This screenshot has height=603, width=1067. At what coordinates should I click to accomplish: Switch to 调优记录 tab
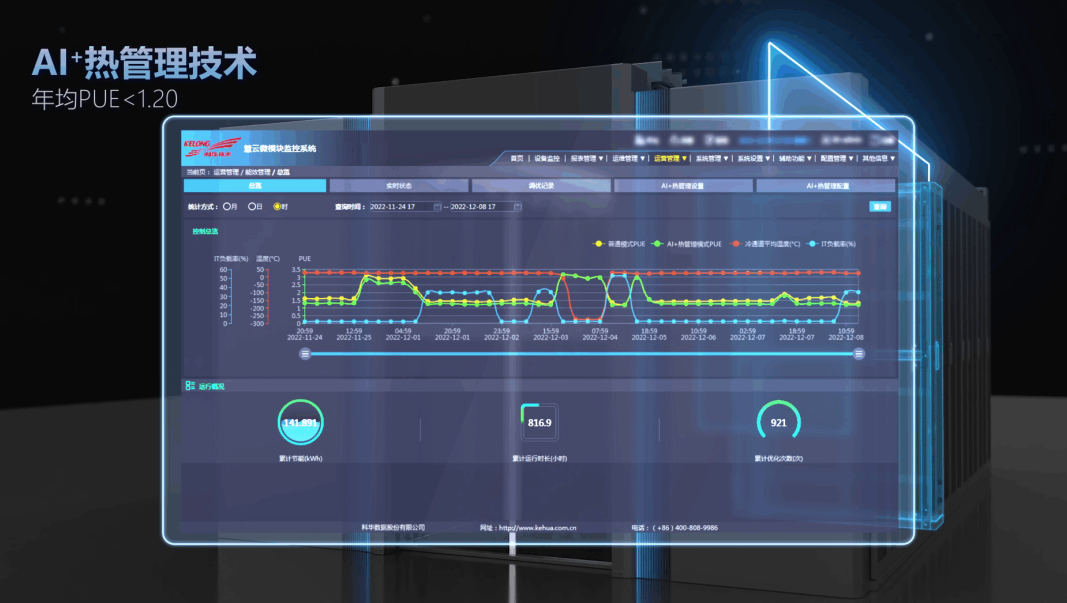[x=542, y=185]
